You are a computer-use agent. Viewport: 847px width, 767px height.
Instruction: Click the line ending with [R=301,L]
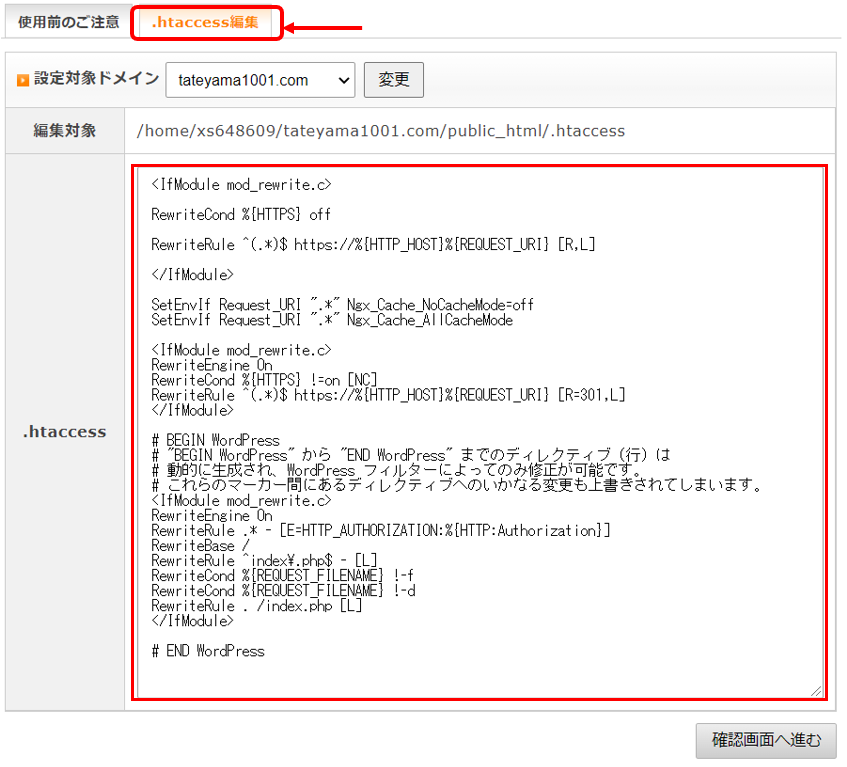click(x=388, y=395)
